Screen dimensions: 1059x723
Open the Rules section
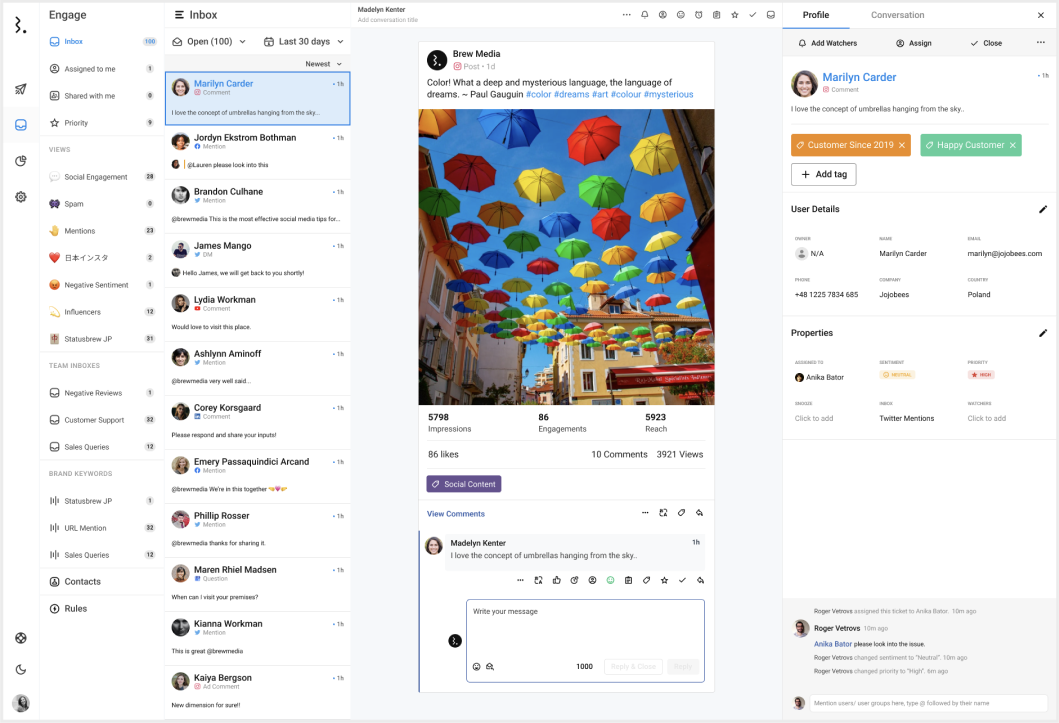pos(101,609)
